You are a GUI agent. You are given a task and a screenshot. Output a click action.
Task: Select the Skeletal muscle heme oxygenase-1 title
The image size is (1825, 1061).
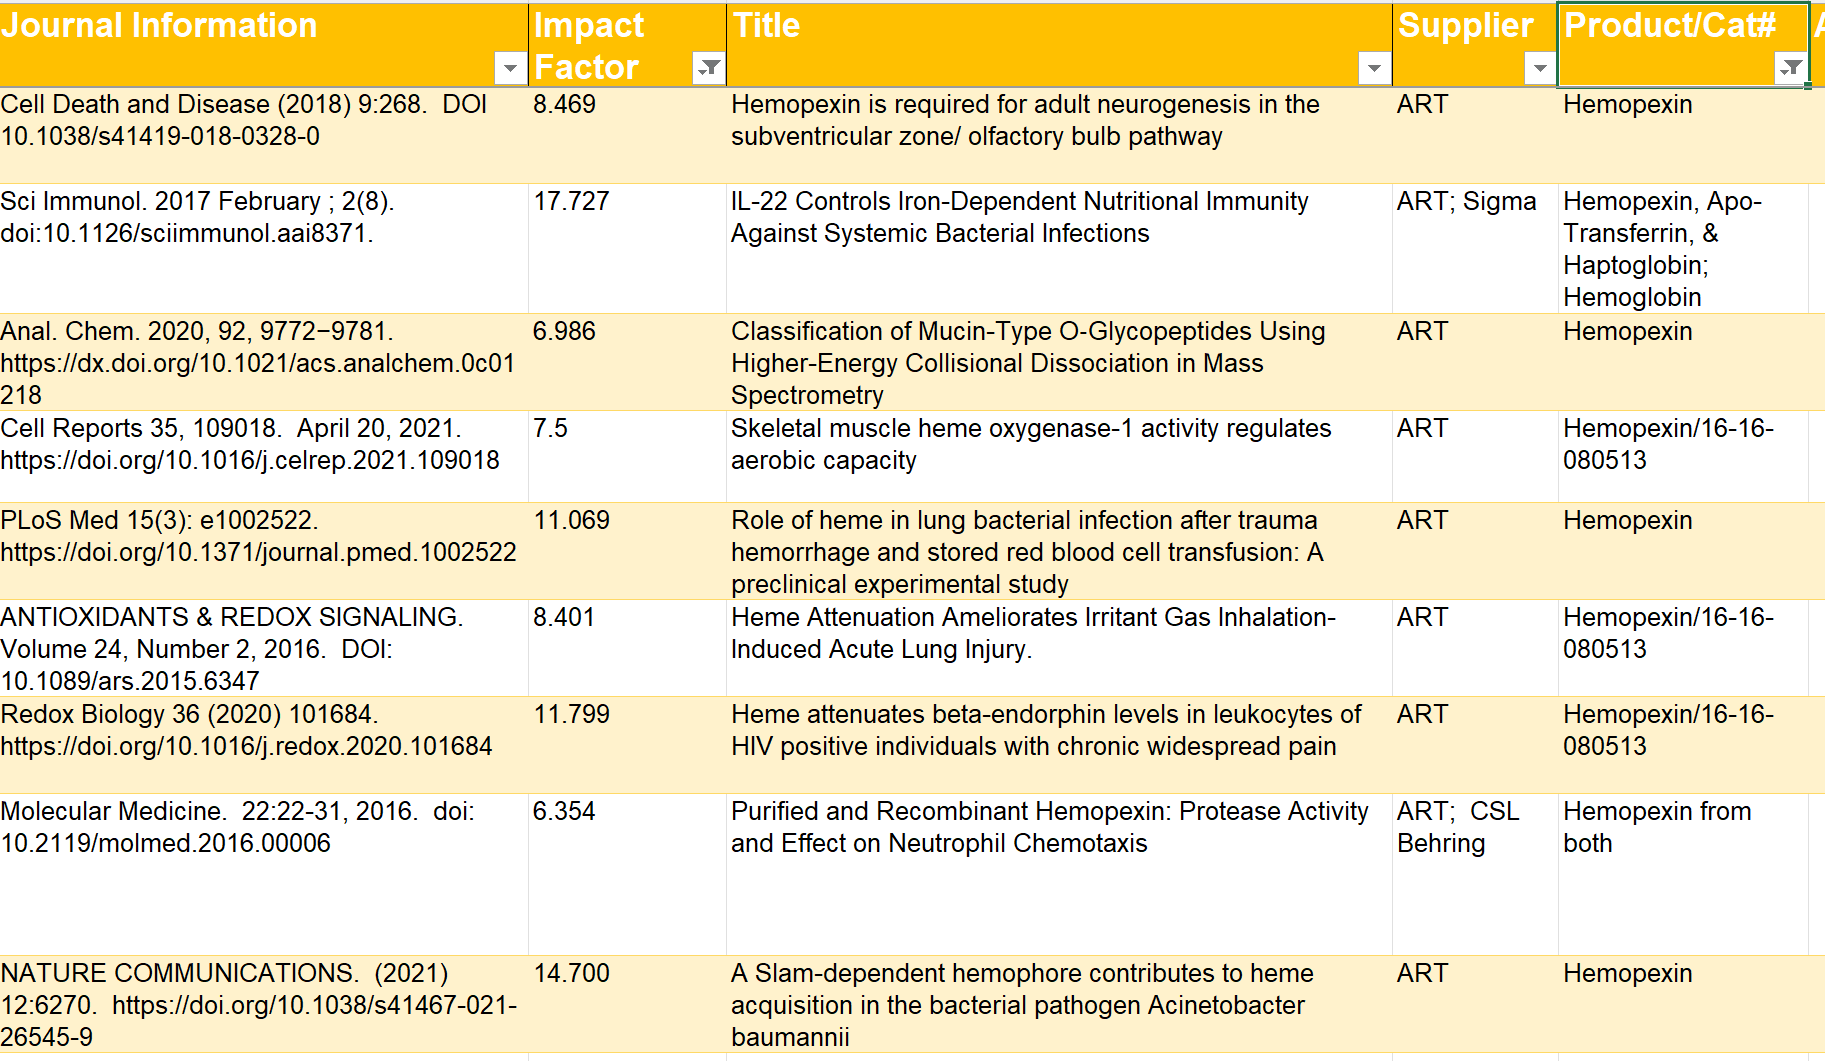coord(1030,444)
